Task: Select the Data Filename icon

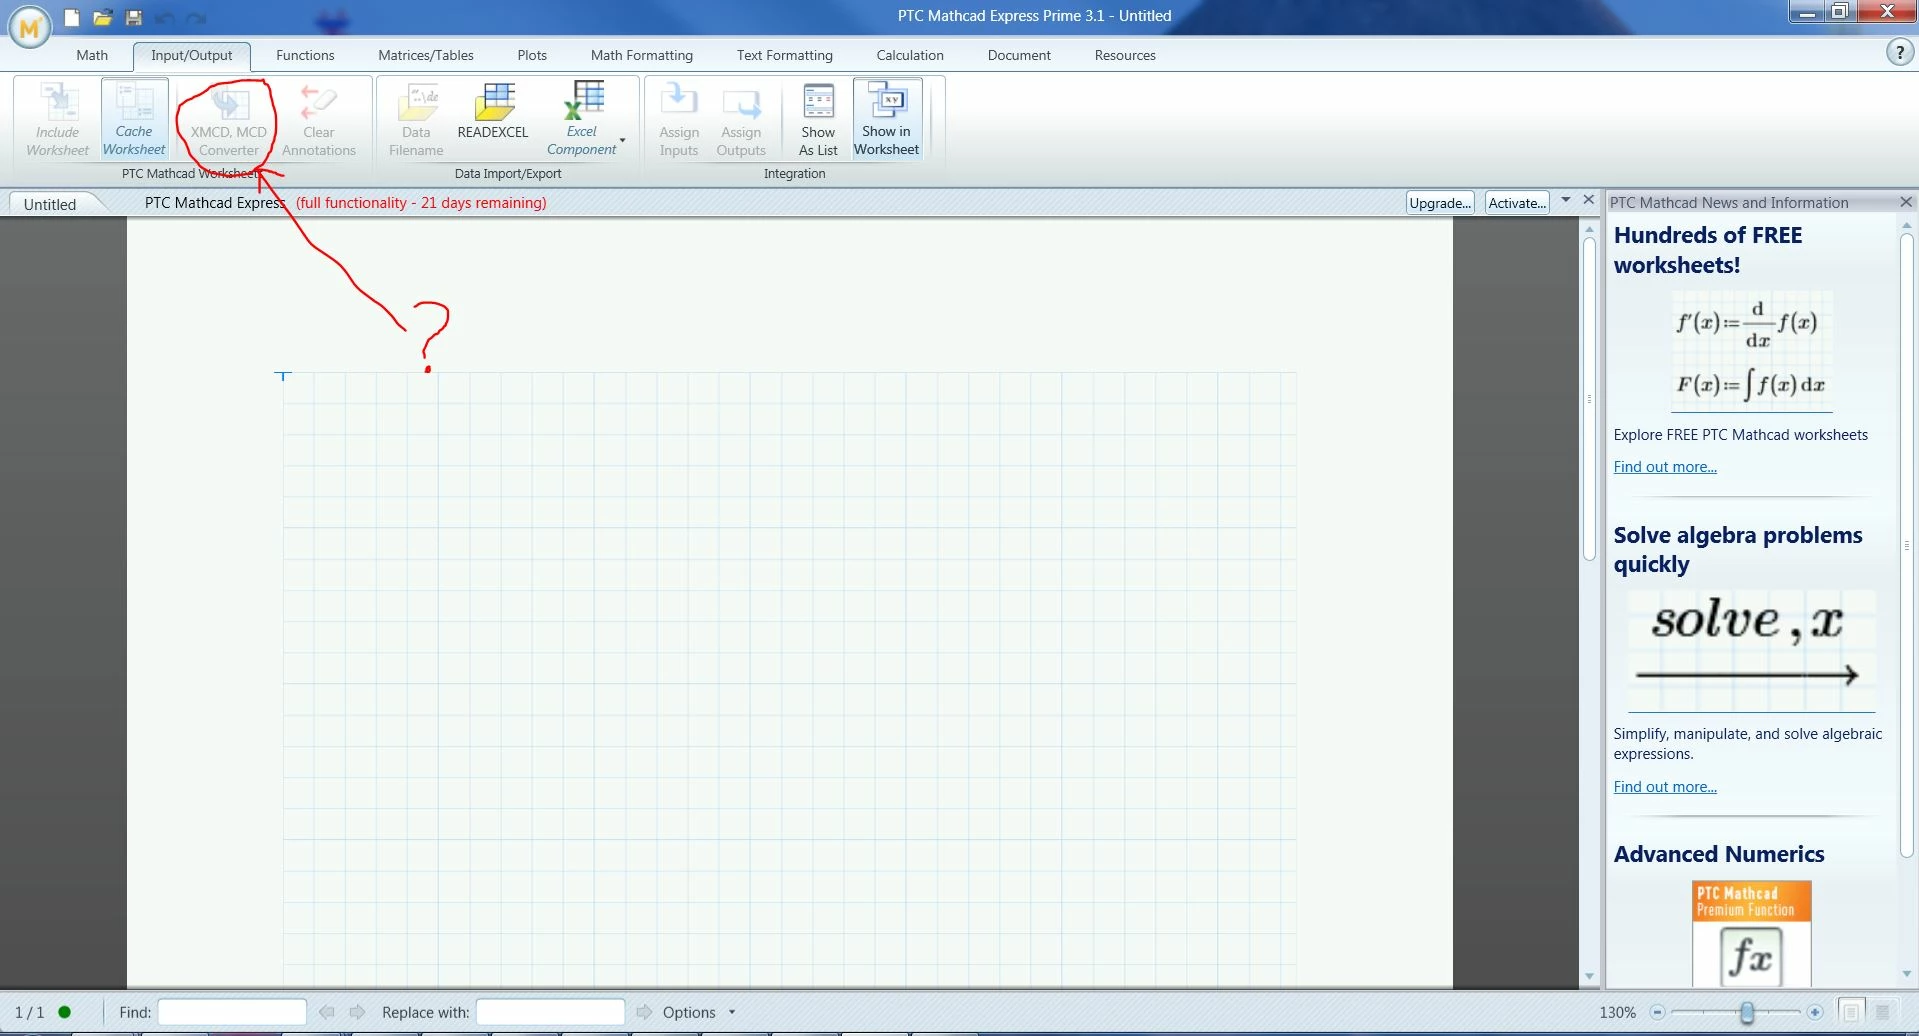Action: [416, 120]
